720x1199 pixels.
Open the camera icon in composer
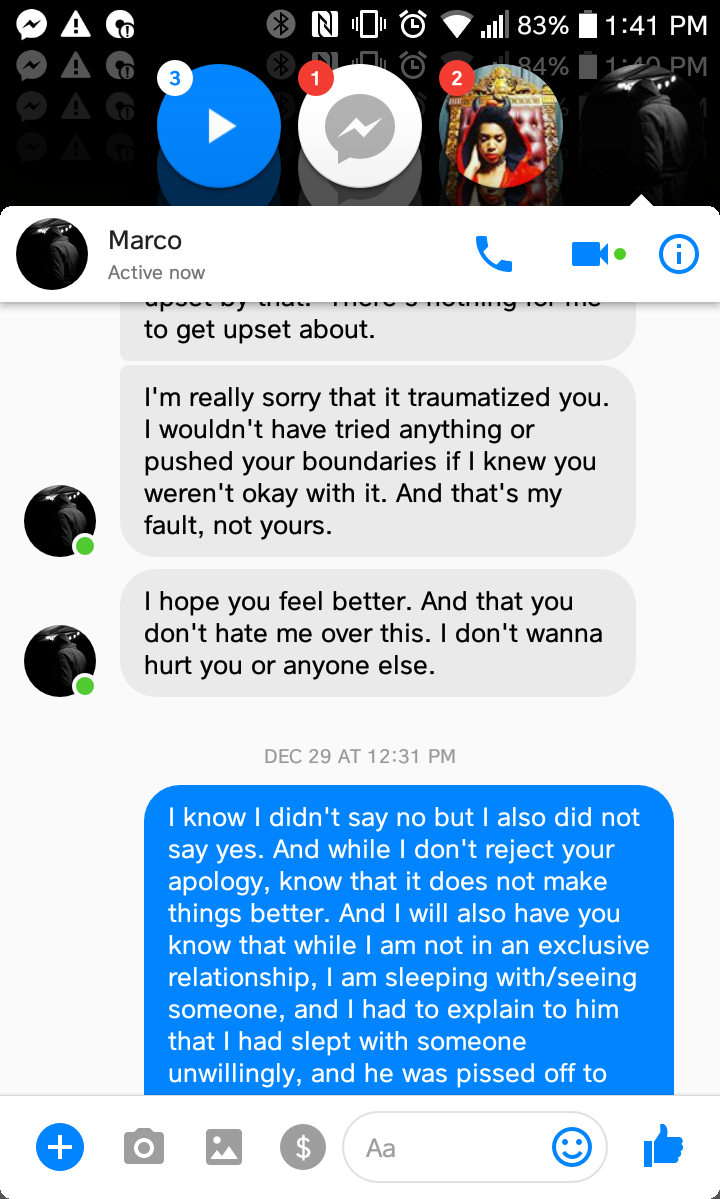coord(144,1147)
